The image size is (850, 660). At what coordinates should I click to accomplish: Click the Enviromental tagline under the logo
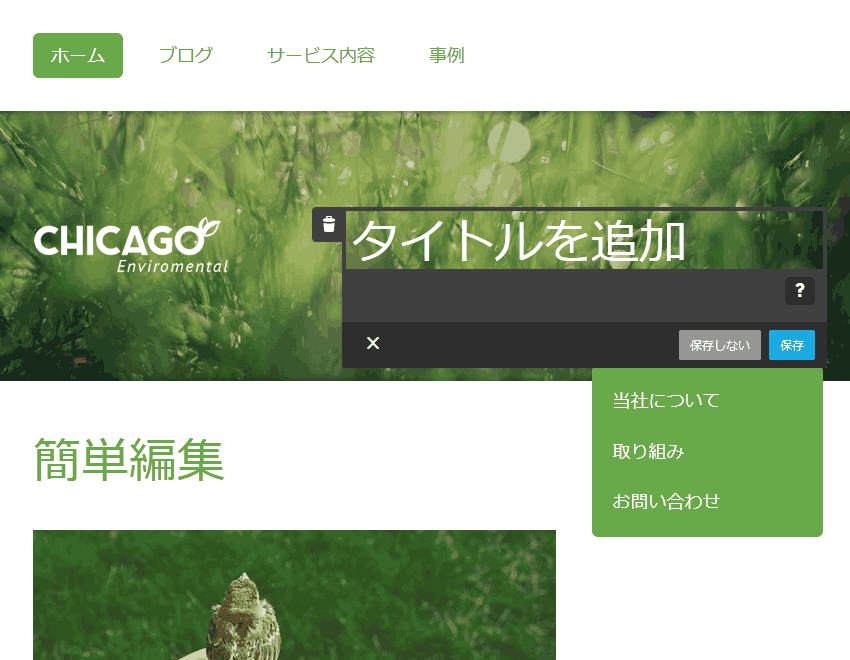click(x=172, y=266)
